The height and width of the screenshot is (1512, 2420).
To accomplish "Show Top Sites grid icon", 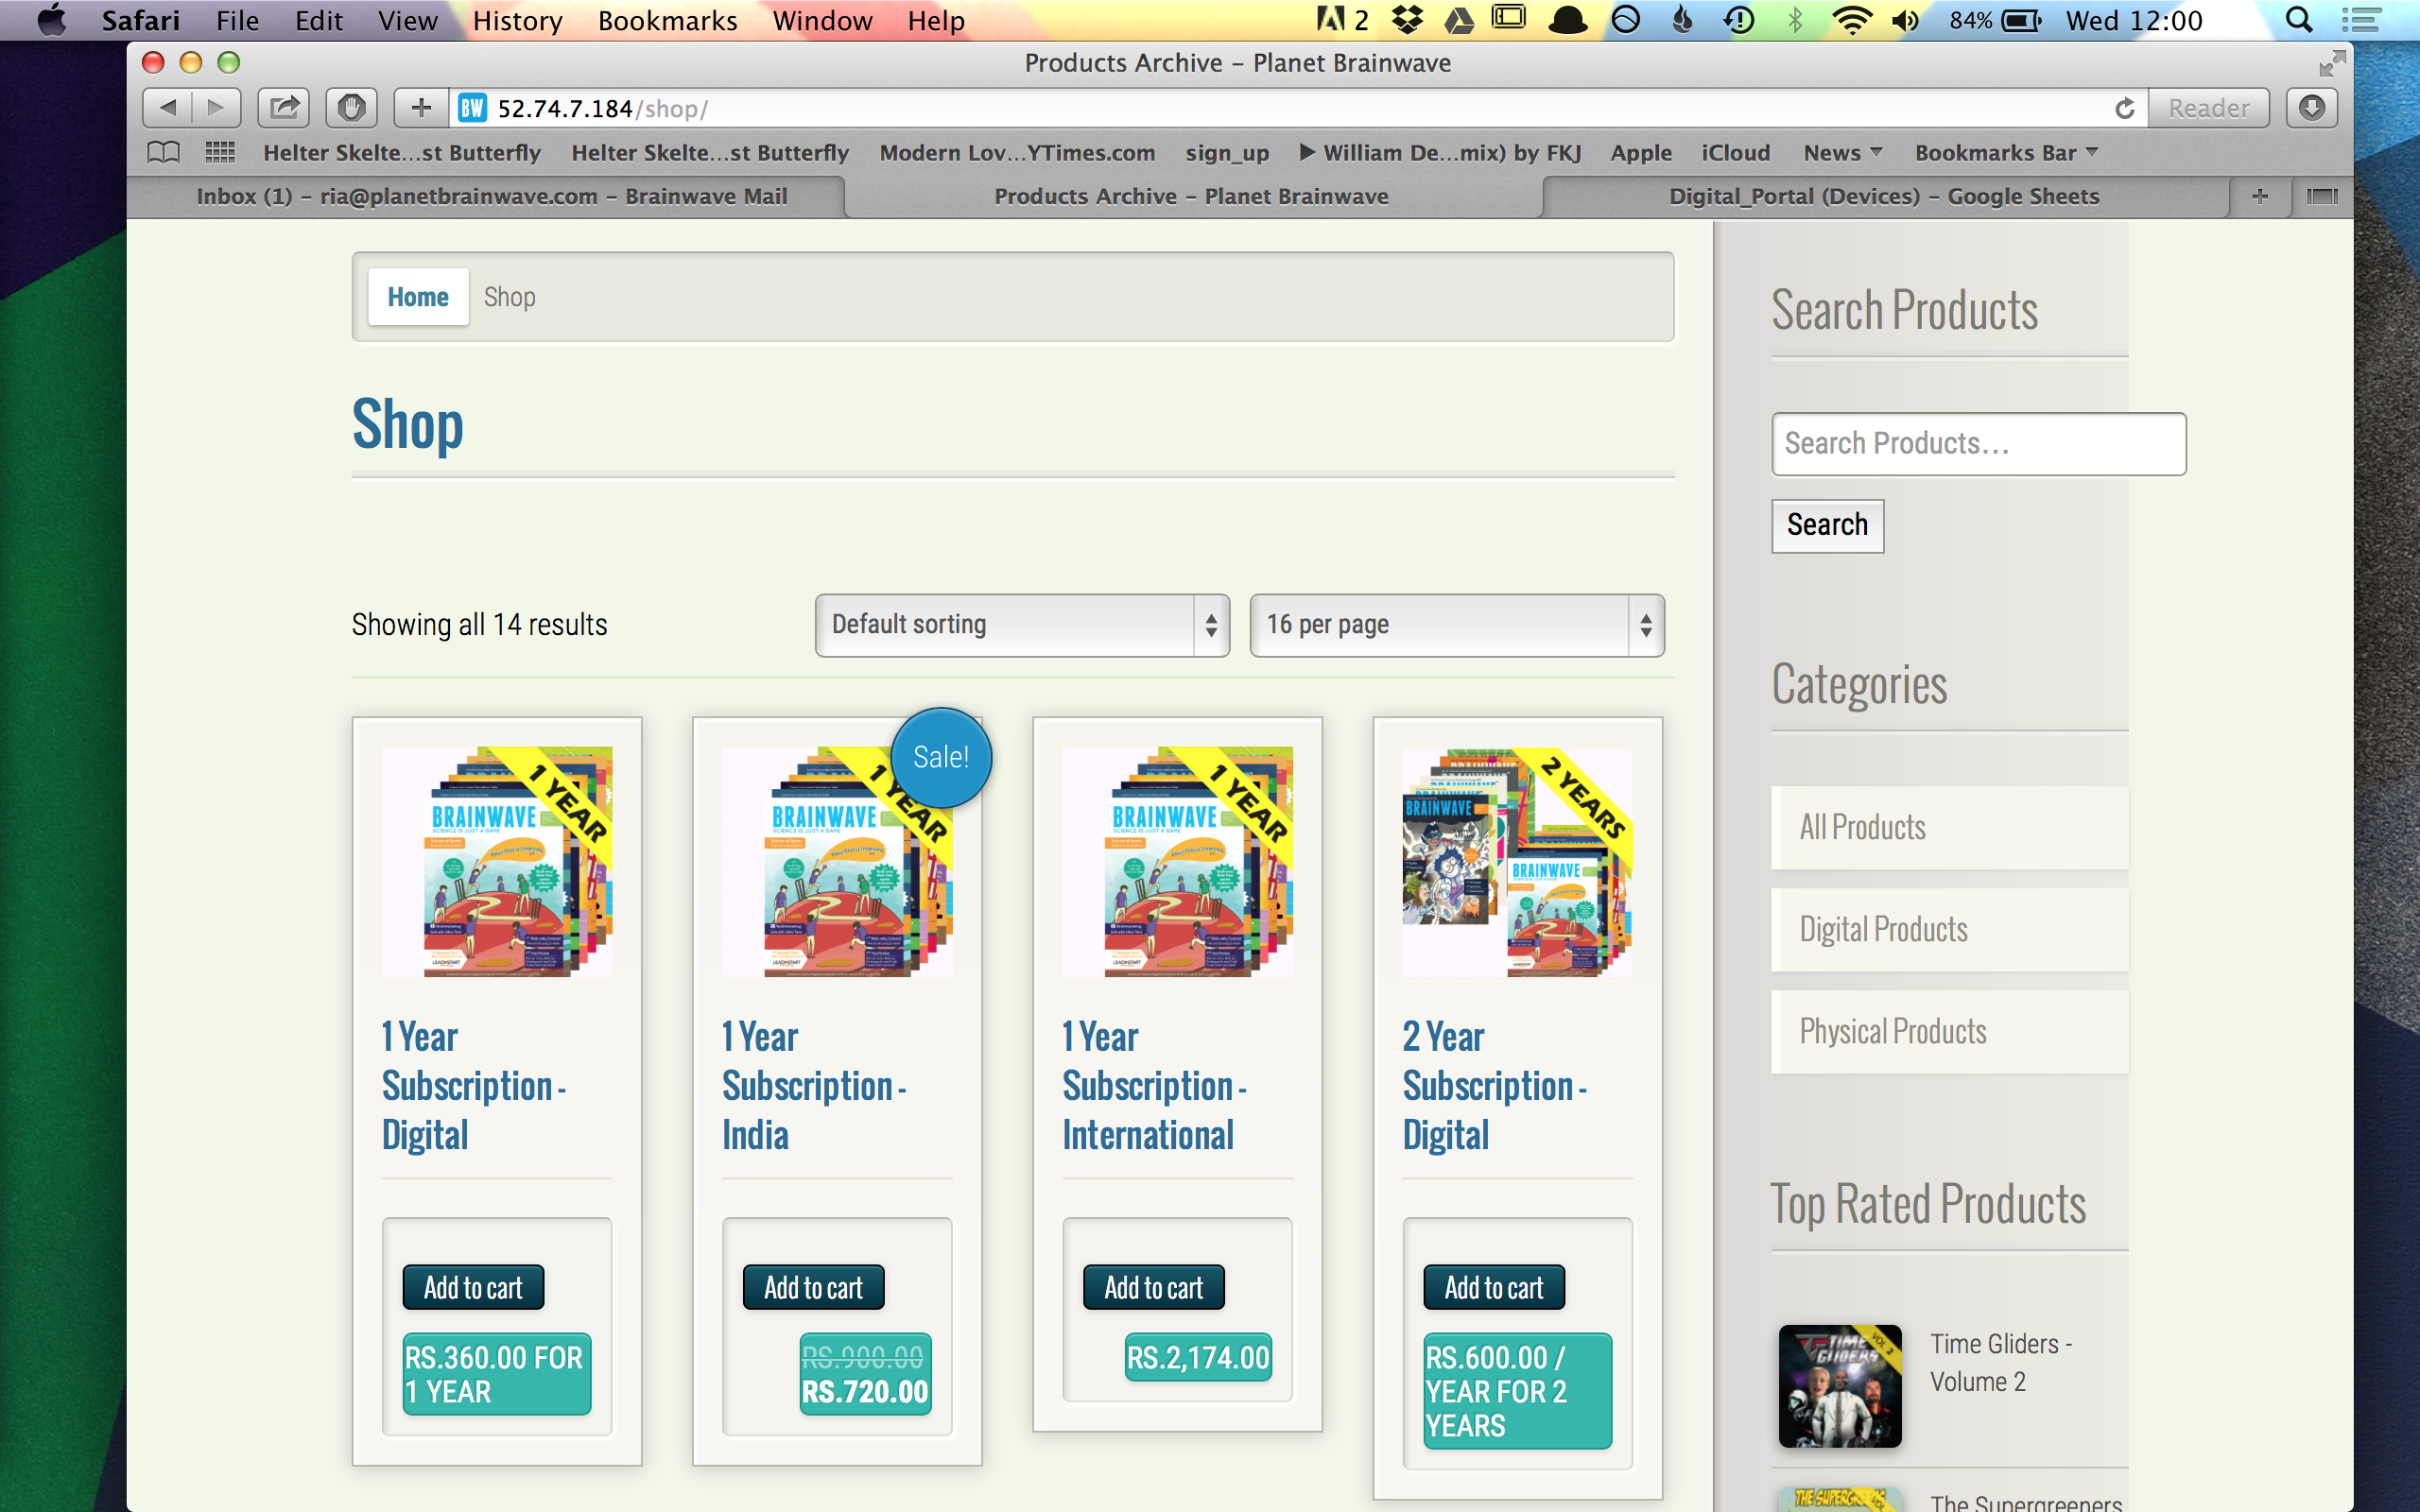I will click(x=220, y=153).
